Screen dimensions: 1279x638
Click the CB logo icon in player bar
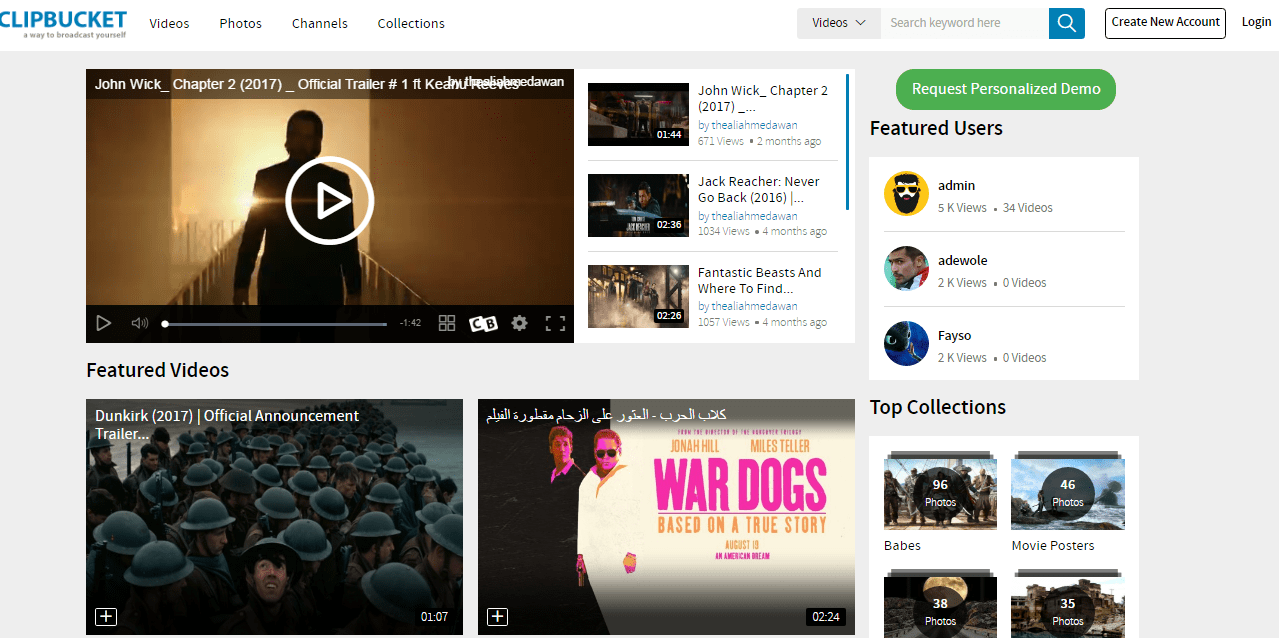pos(483,323)
